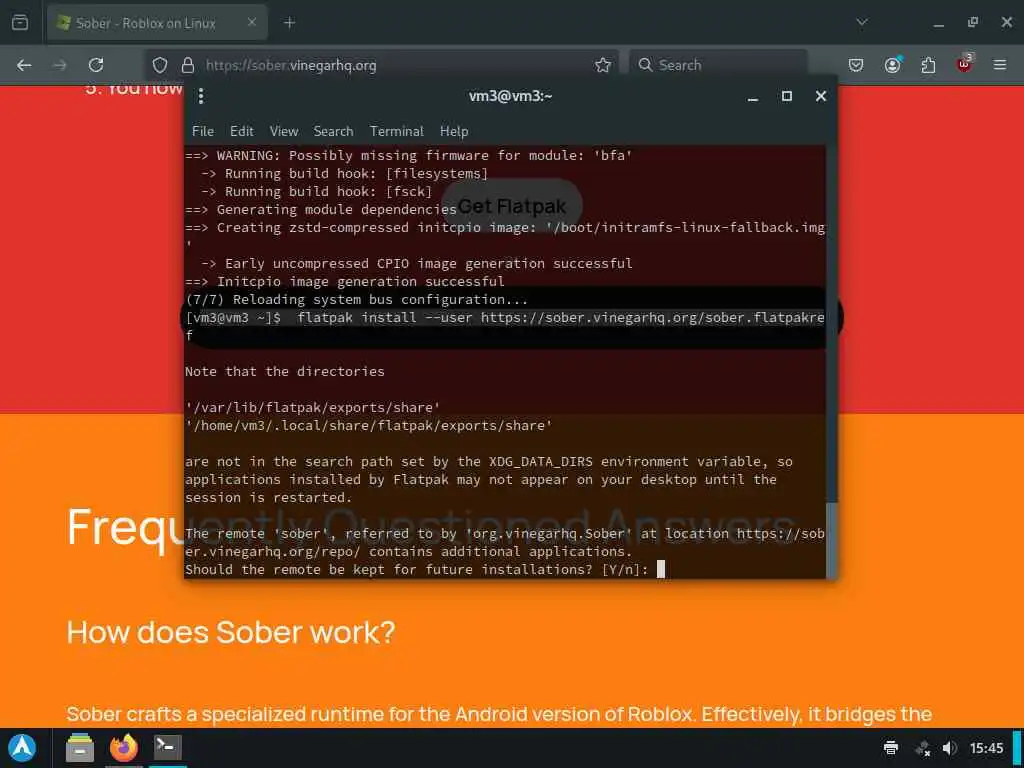
Task: Open the Extensions puzzle icon
Action: 928,65
